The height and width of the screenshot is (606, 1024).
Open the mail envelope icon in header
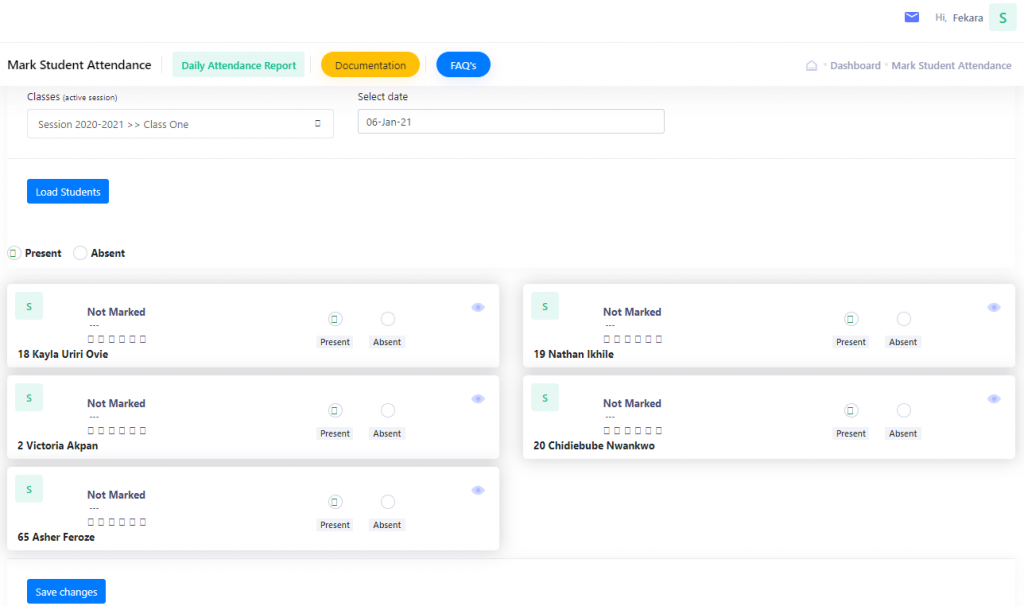click(x=911, y=17)
